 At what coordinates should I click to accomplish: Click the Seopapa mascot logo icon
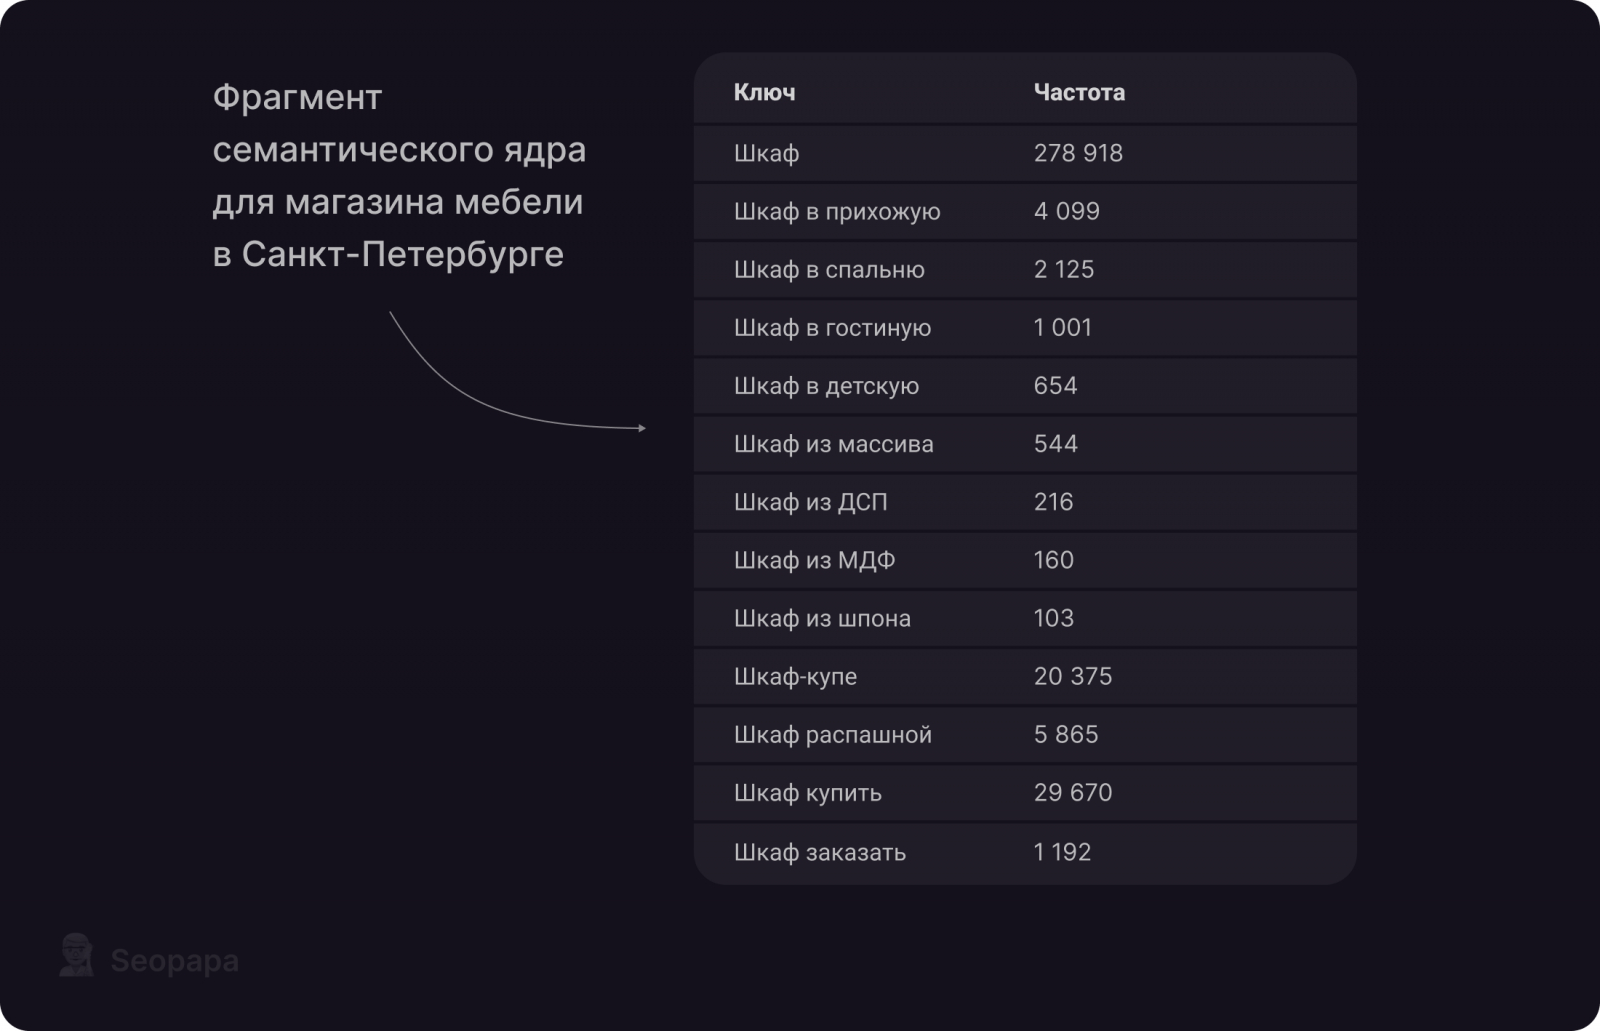click(x=76, y=956)
